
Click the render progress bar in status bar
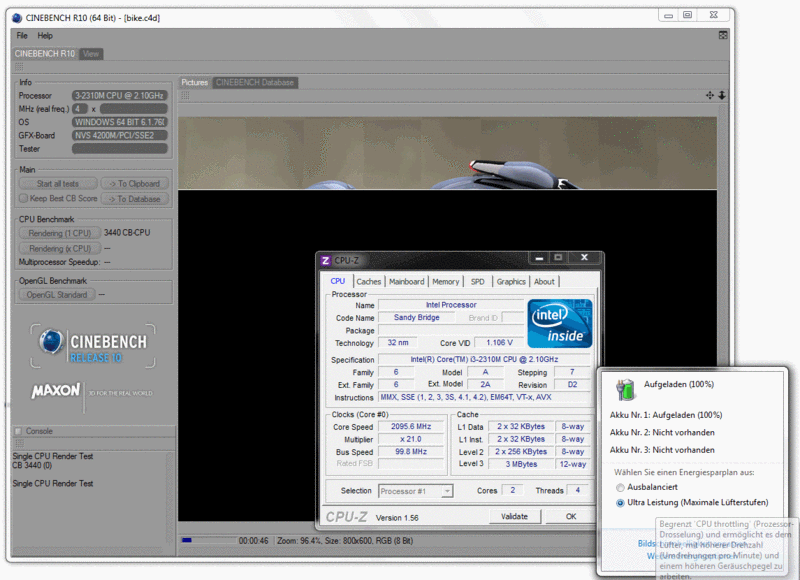pos(209,540)
